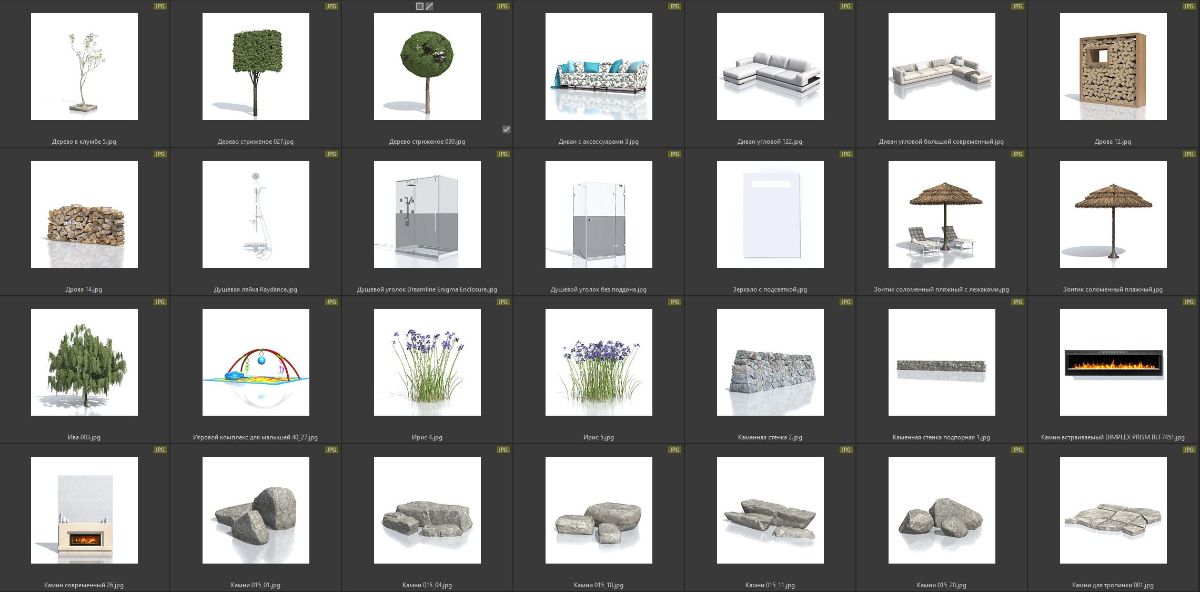Select the Дрова 14 firewood pile thumbnail

[x=85, y=214]
